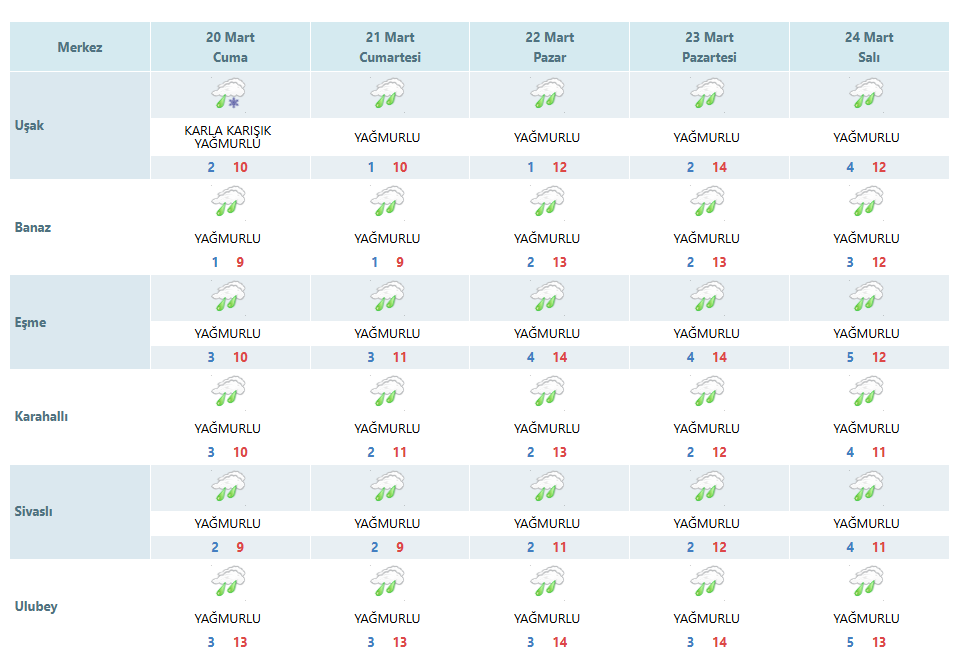The image size is (958, 670).
Task: Click Banaz rain icon for 23 Mart
Action: 707,201
